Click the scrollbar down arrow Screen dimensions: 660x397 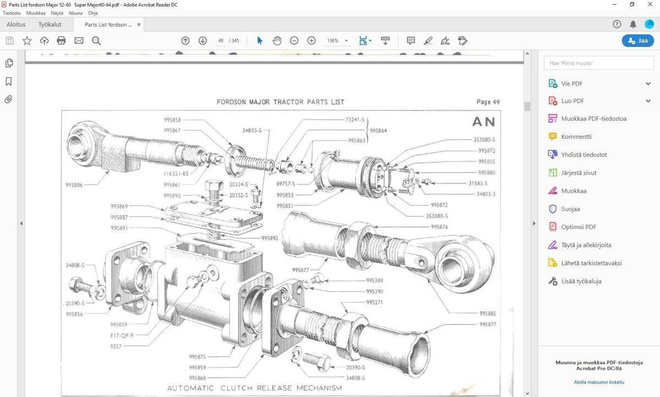point(527,393)
